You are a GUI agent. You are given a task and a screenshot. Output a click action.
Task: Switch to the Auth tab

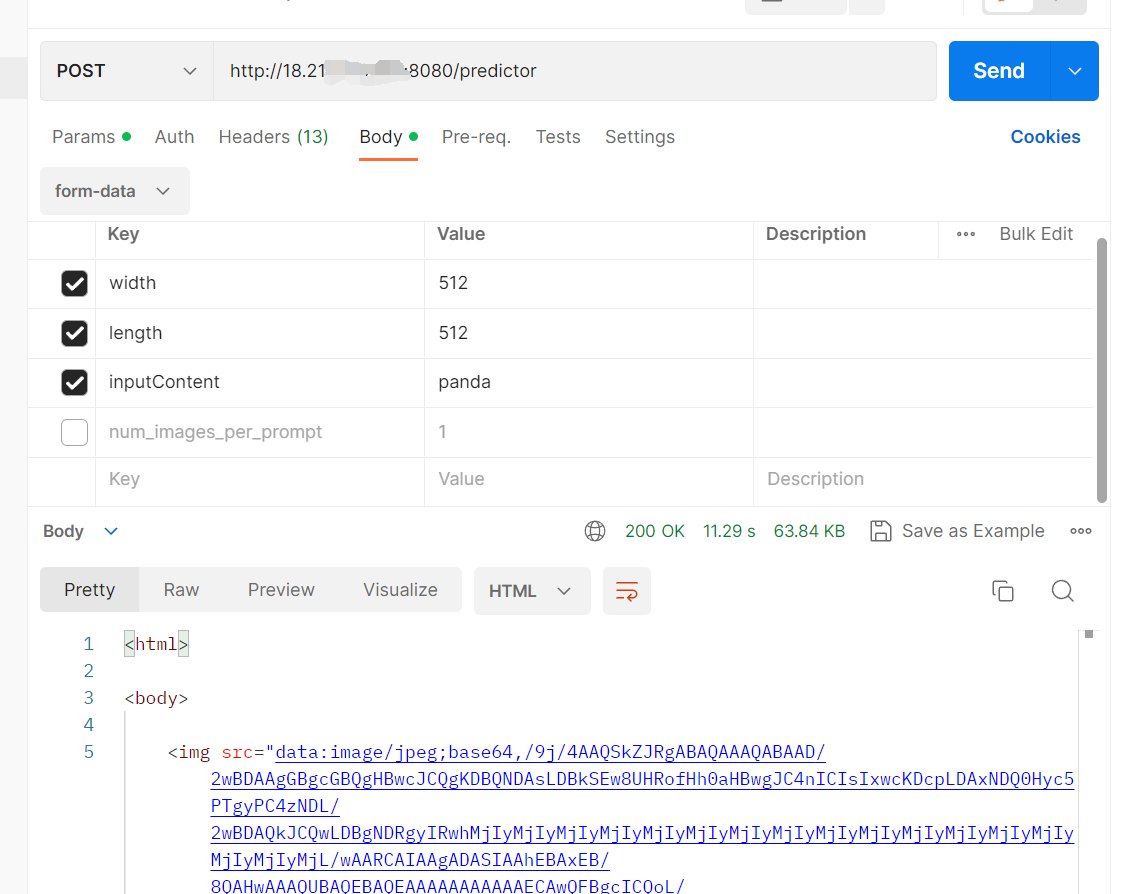pyautogui.click(x=174, y=137)
